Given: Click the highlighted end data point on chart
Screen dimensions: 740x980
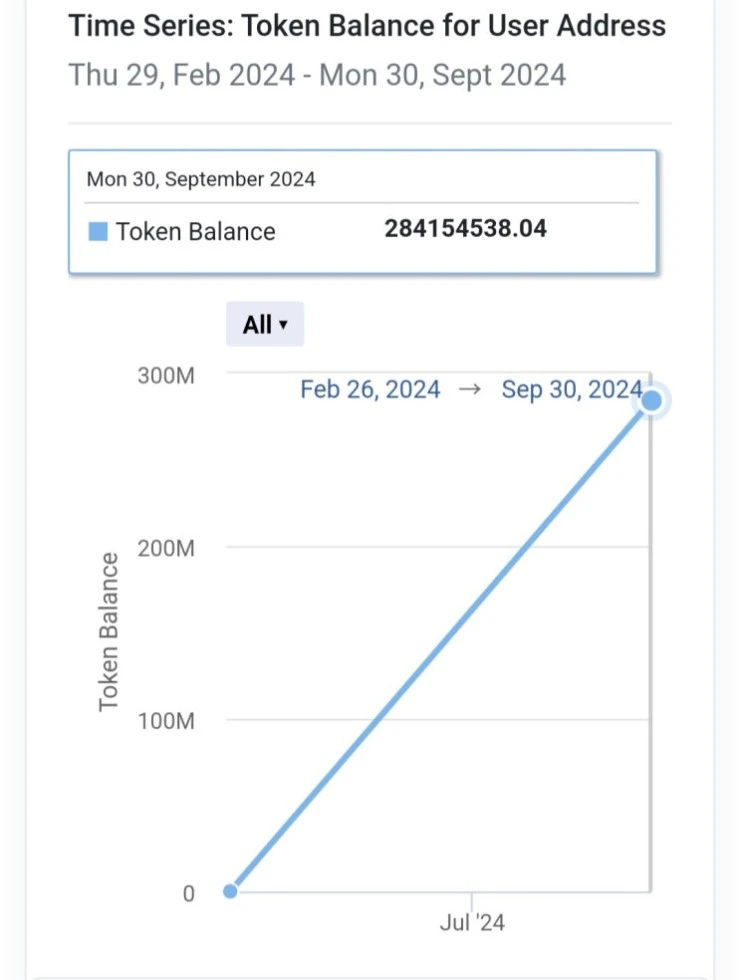Looking at the screenshot, I should pyautogui.click(x=651, y=402).
